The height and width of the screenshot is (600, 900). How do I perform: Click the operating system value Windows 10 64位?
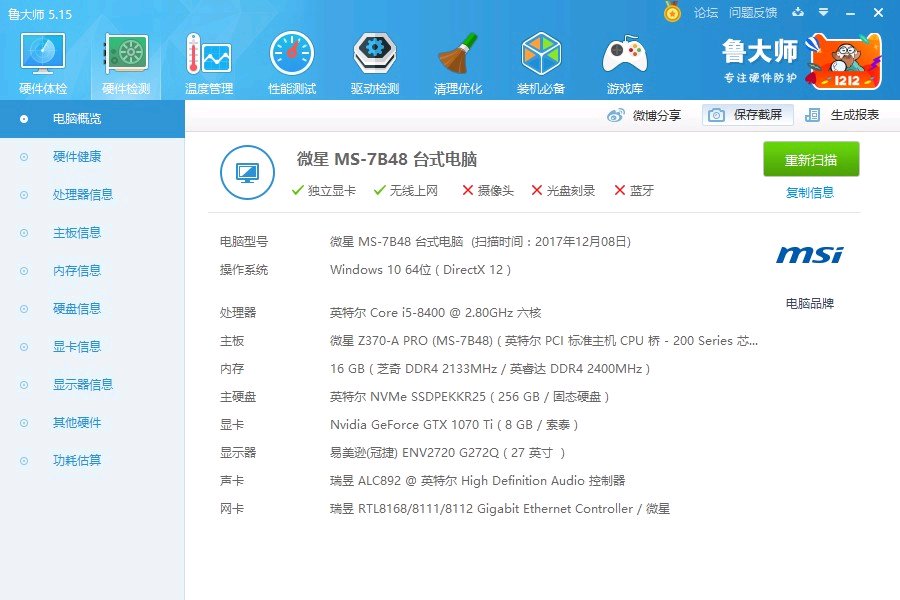click(x=420, y=270)
